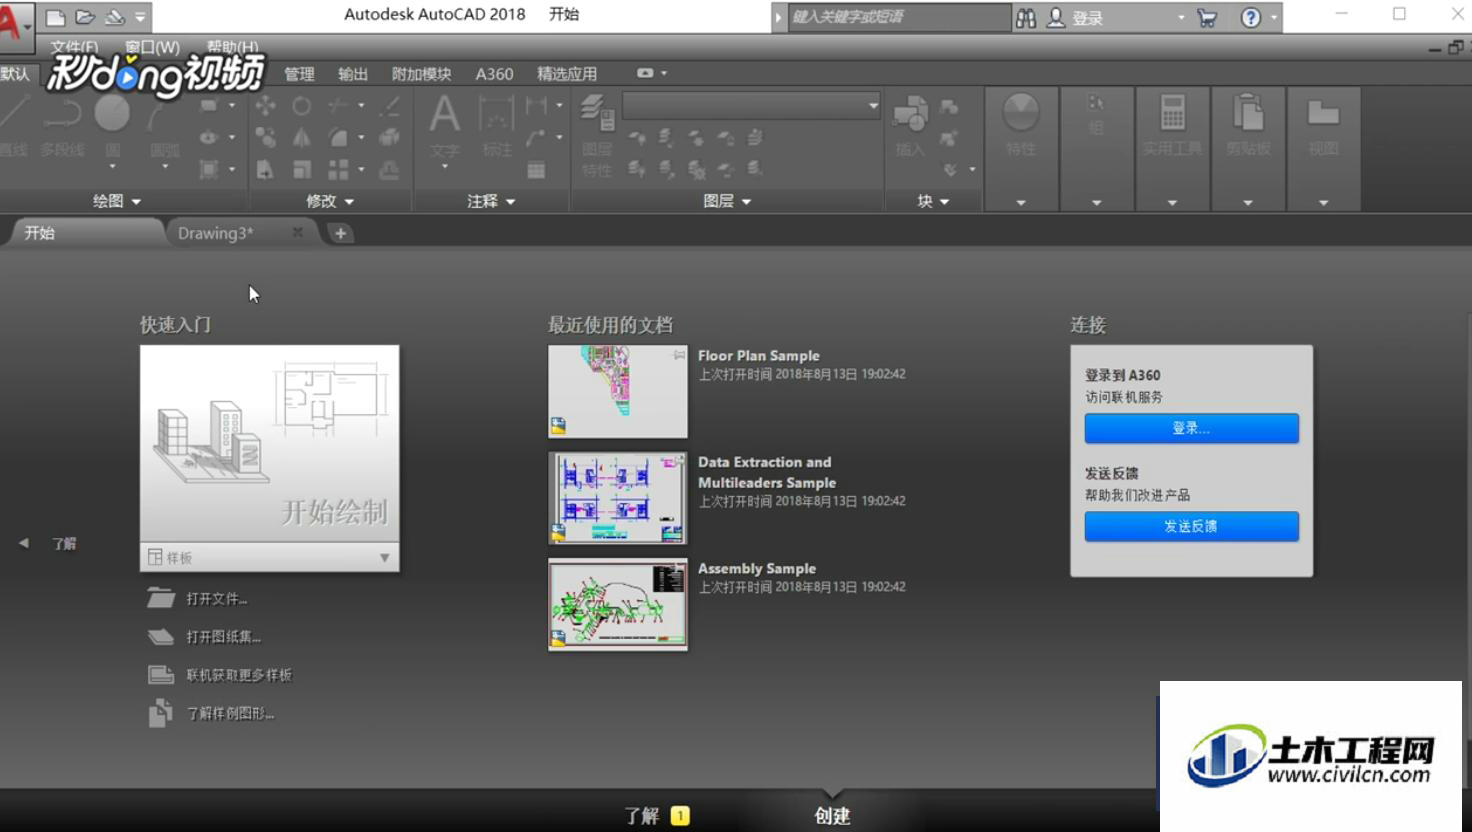This screenshot has width=1472, height=832.
Task: Expand the 图层 (Layers) panel dropdown
Action: coord(727,201)
